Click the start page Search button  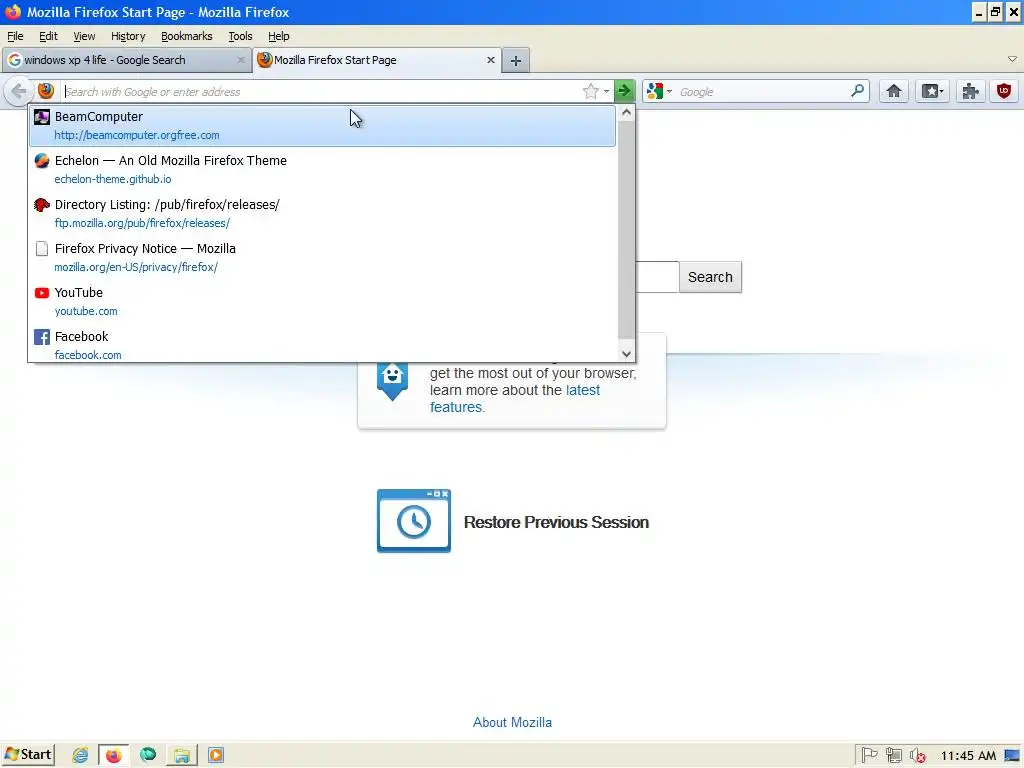click(710, 277)
